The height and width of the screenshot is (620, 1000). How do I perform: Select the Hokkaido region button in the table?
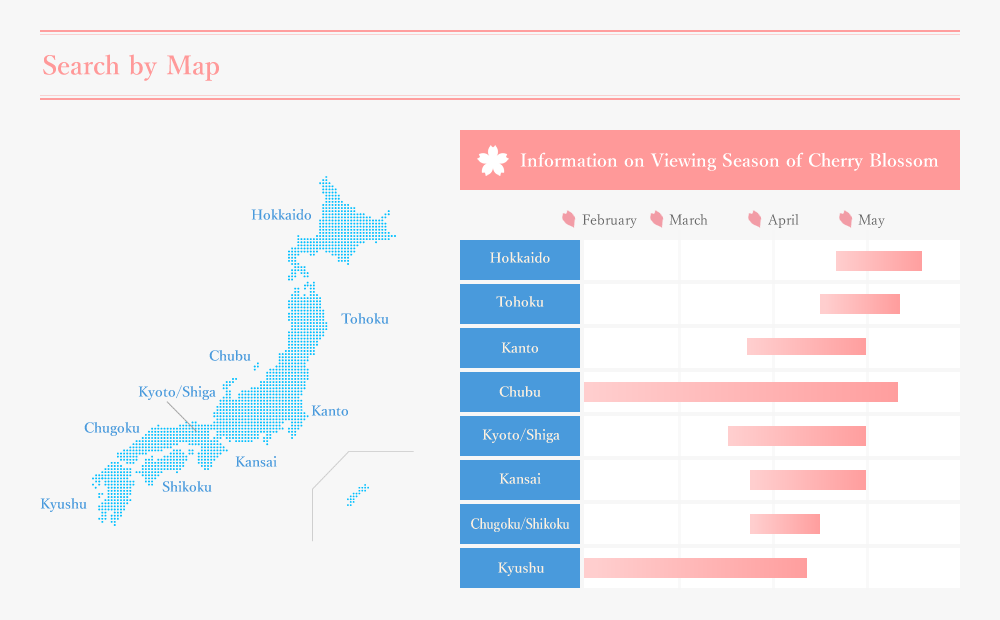point(520,260)
